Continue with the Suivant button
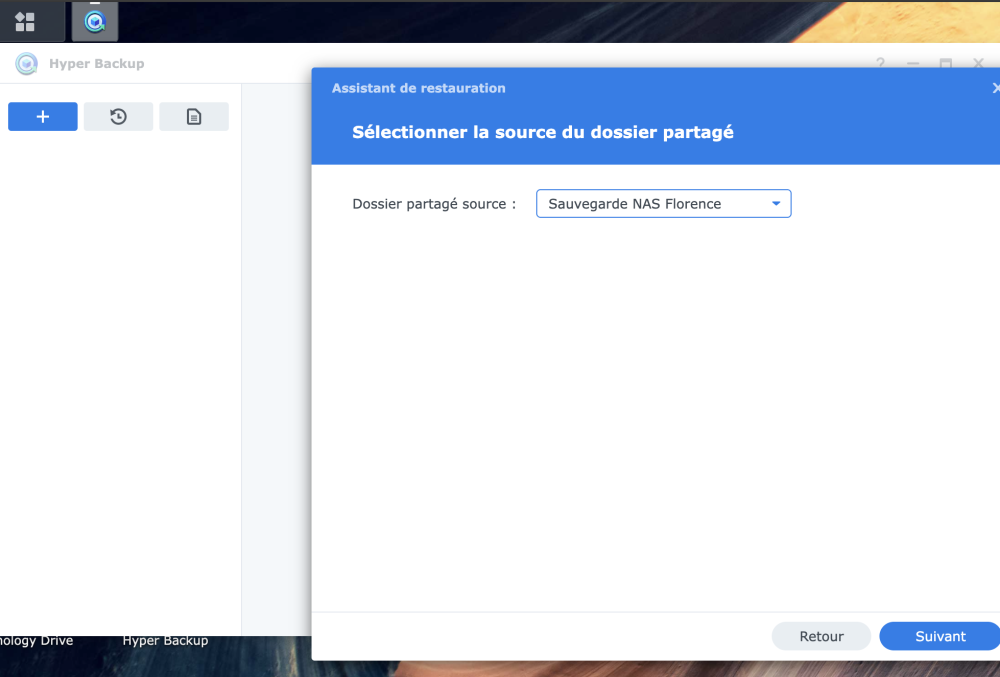The height and width of the screenshot is (677, 1000). pos(940,636)
